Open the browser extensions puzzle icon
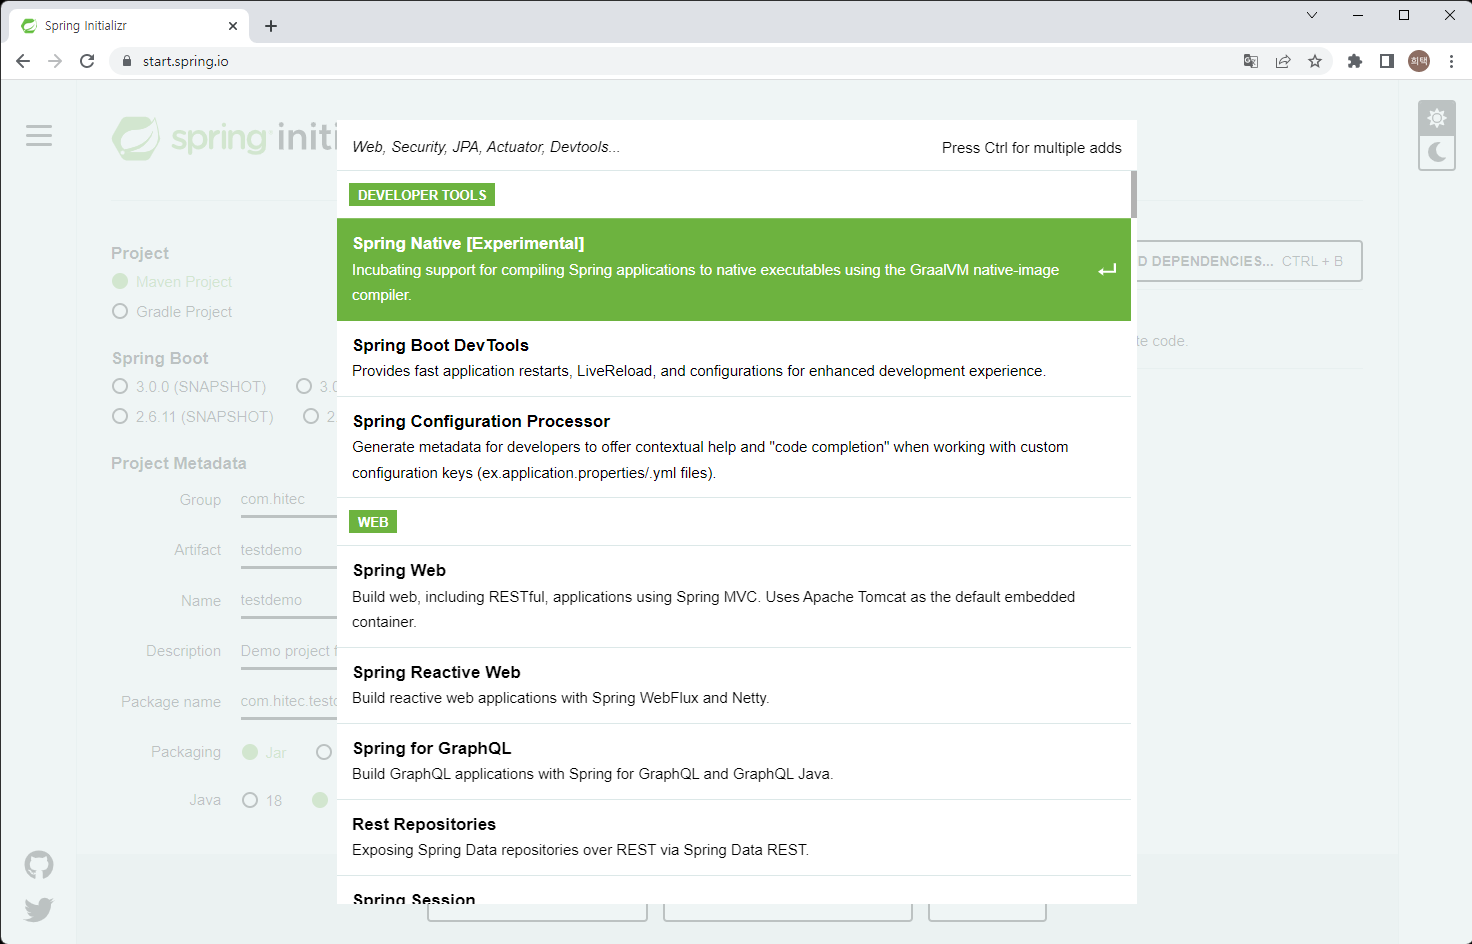Image resolution: width=1472 pixels, height=944 pixels. pos(1355,61)
